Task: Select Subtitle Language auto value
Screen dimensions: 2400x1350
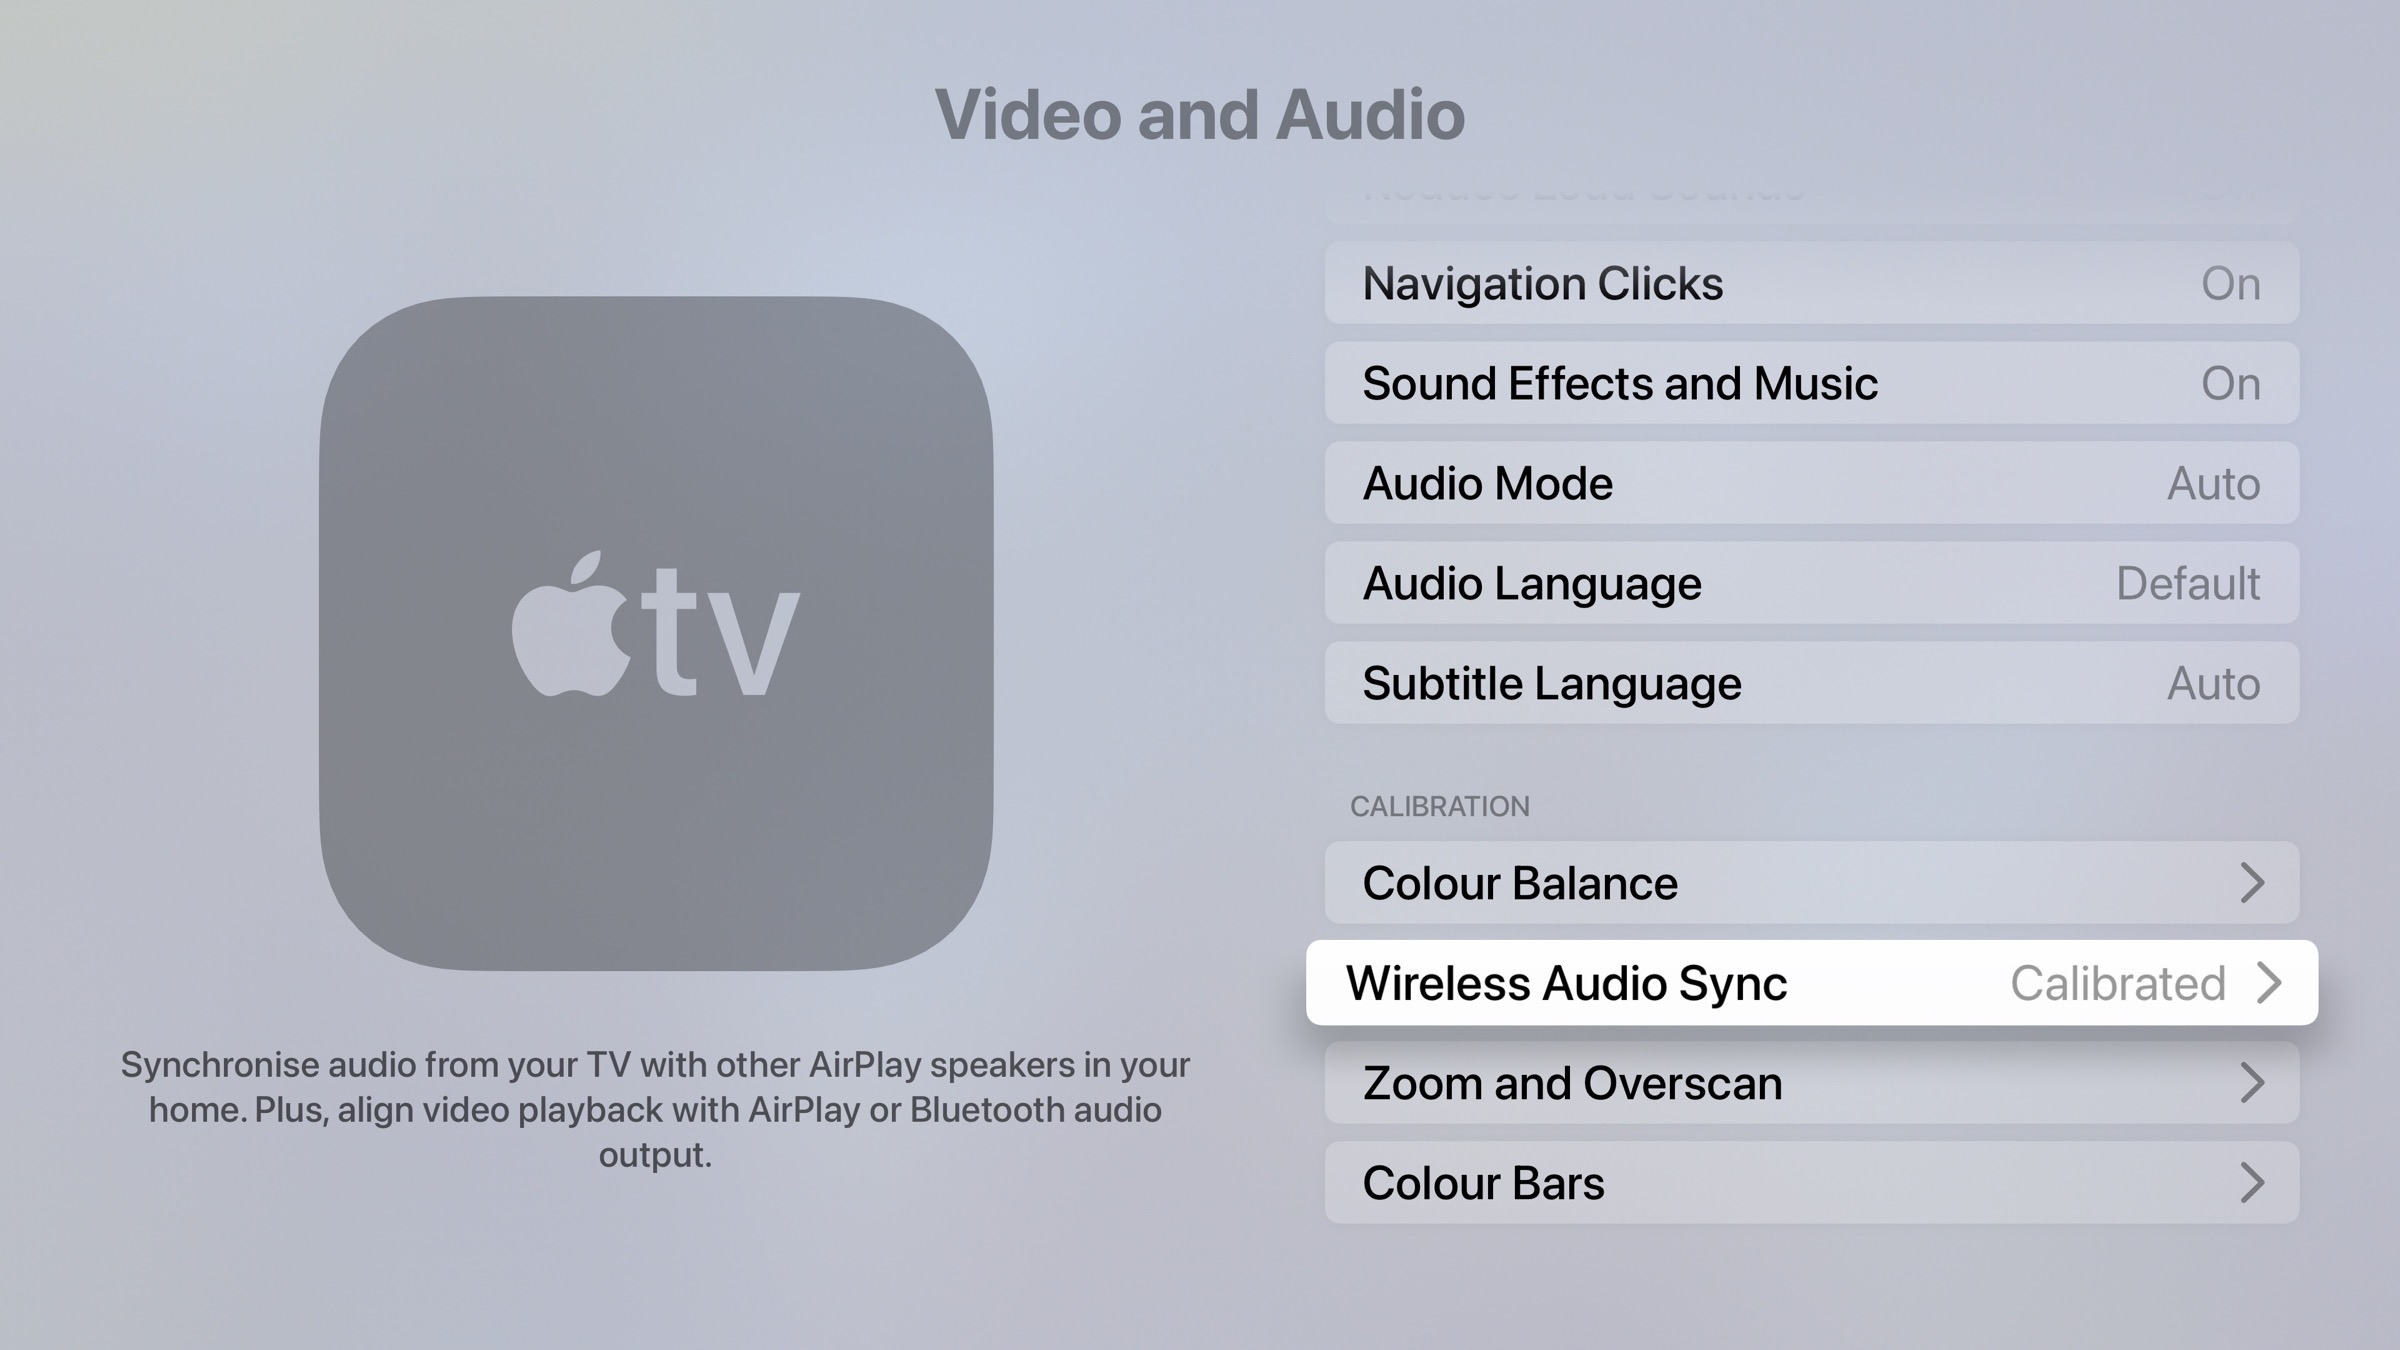Action: pyautogui.click(x=2215, y=682)
